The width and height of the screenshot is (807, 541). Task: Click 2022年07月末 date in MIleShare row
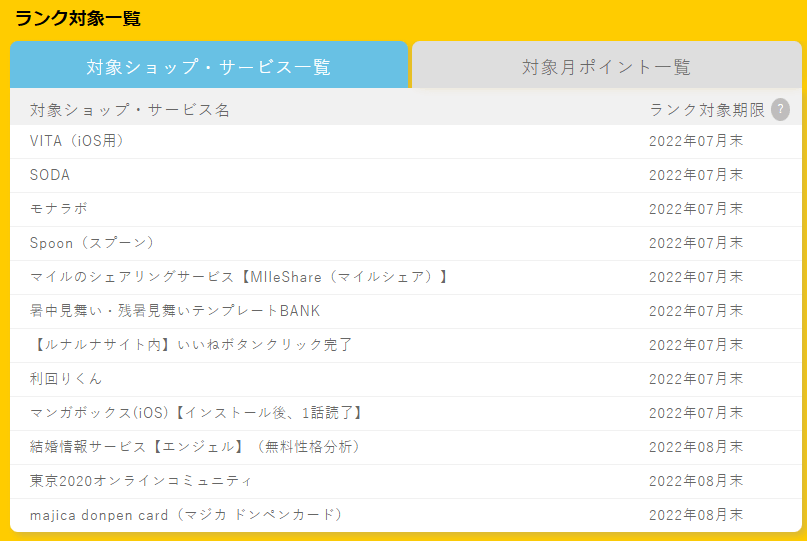point(696,277)
